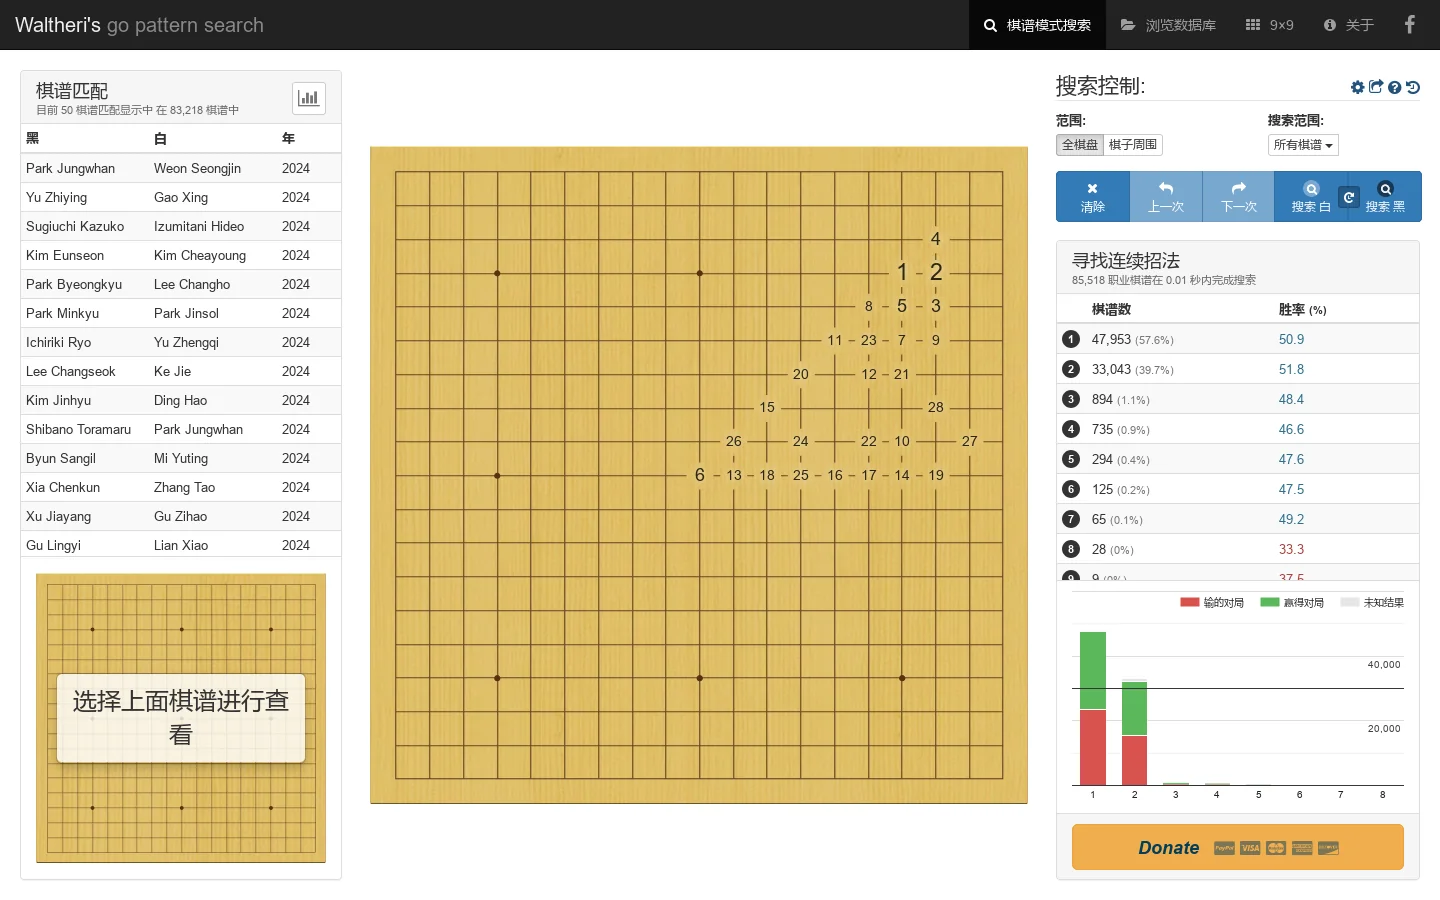
Task: Click candidate move 1 on the board
Action: point(902,272)
